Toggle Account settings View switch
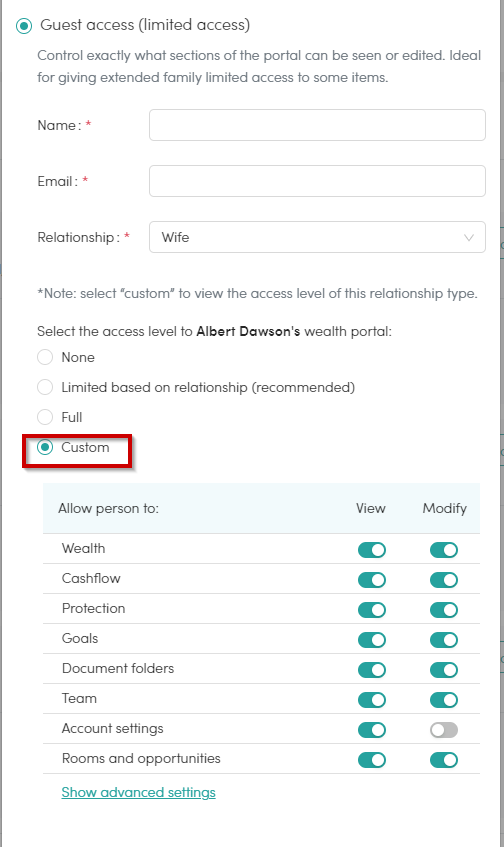Viewport: 504px width, 847px height. 372,730
